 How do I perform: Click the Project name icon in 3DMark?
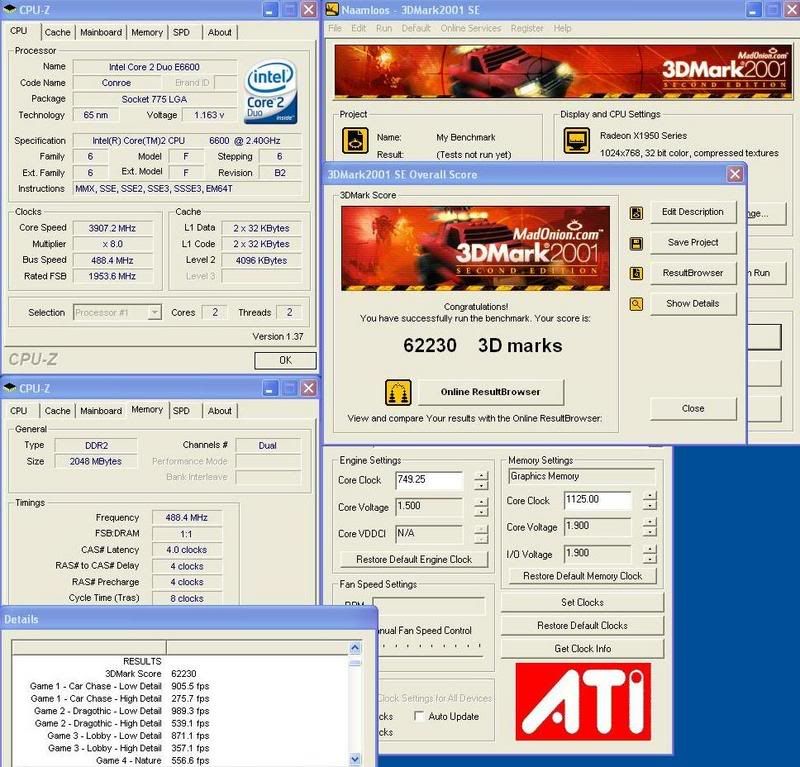click(355, 140)
